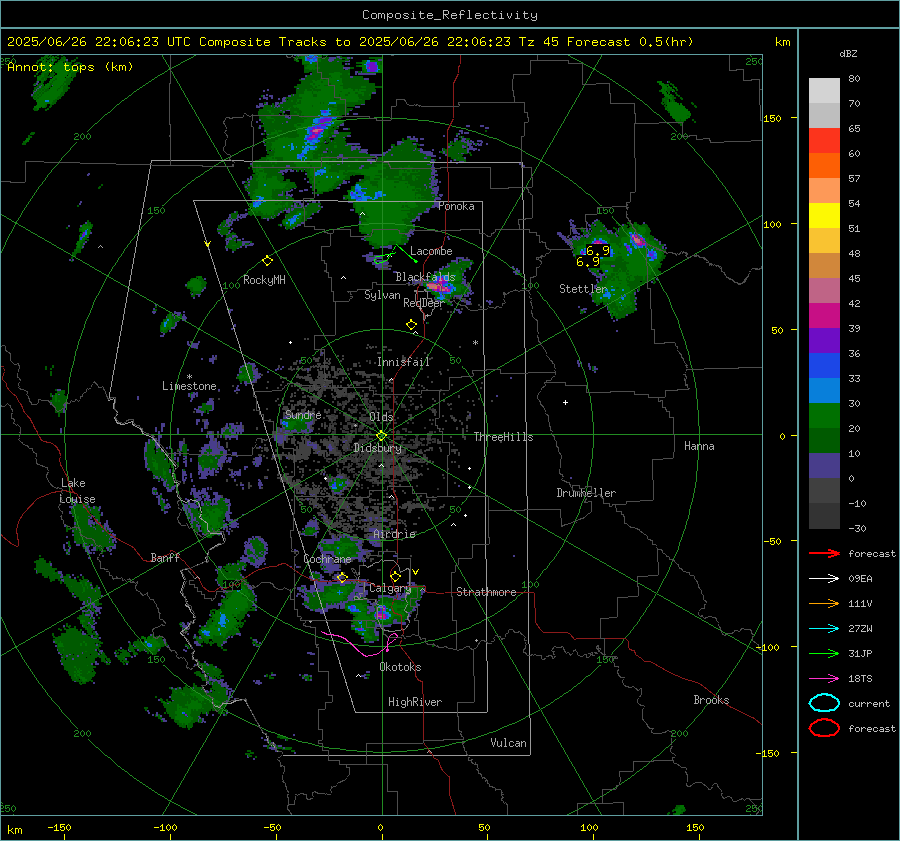Image resolution: width=900 pixels, height=841 pixels.
Task: Click the Lake Louise label
Action: coord(77,491)
